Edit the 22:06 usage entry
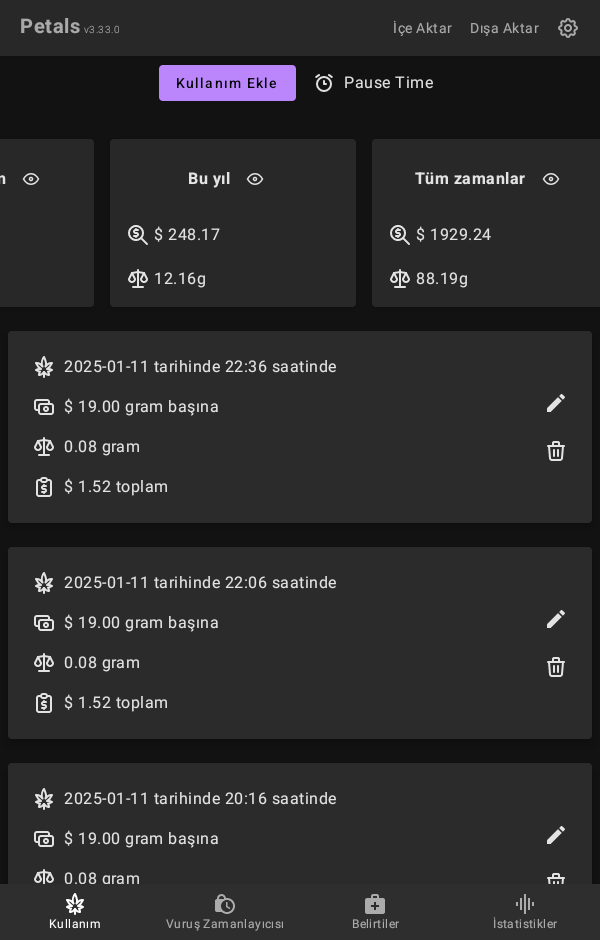600x940 pixels. click(x=556, y=619)
